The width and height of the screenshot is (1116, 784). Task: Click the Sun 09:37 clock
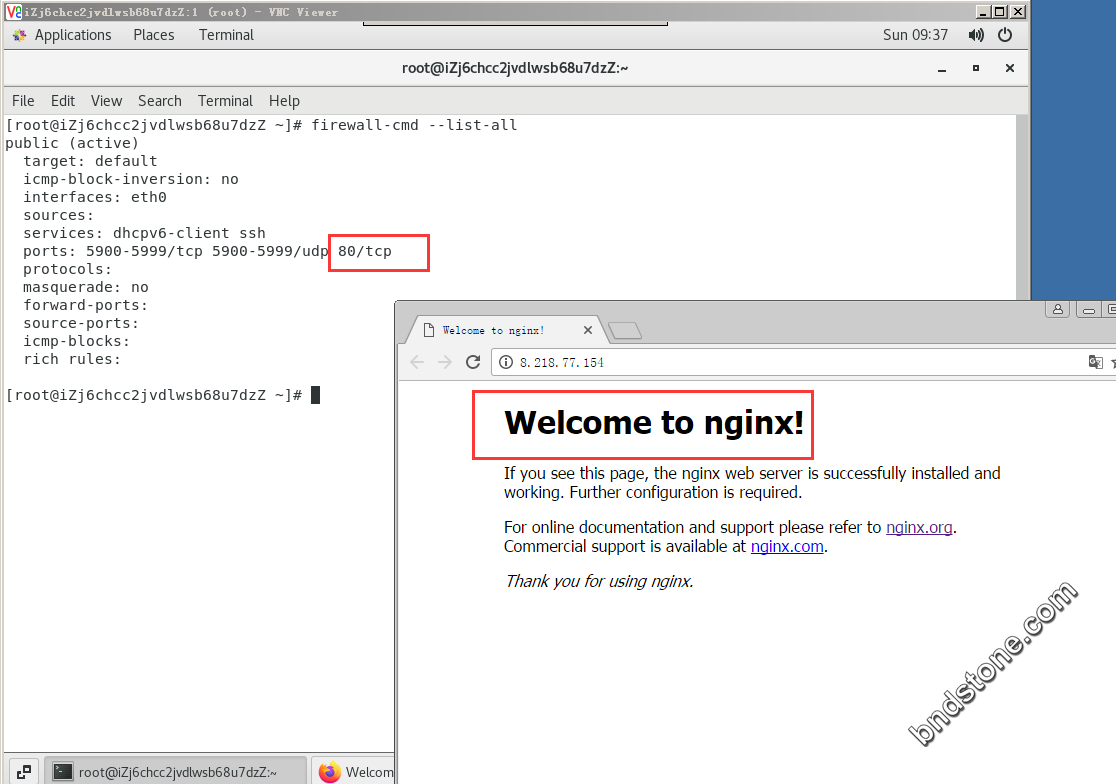pos(915,35)
